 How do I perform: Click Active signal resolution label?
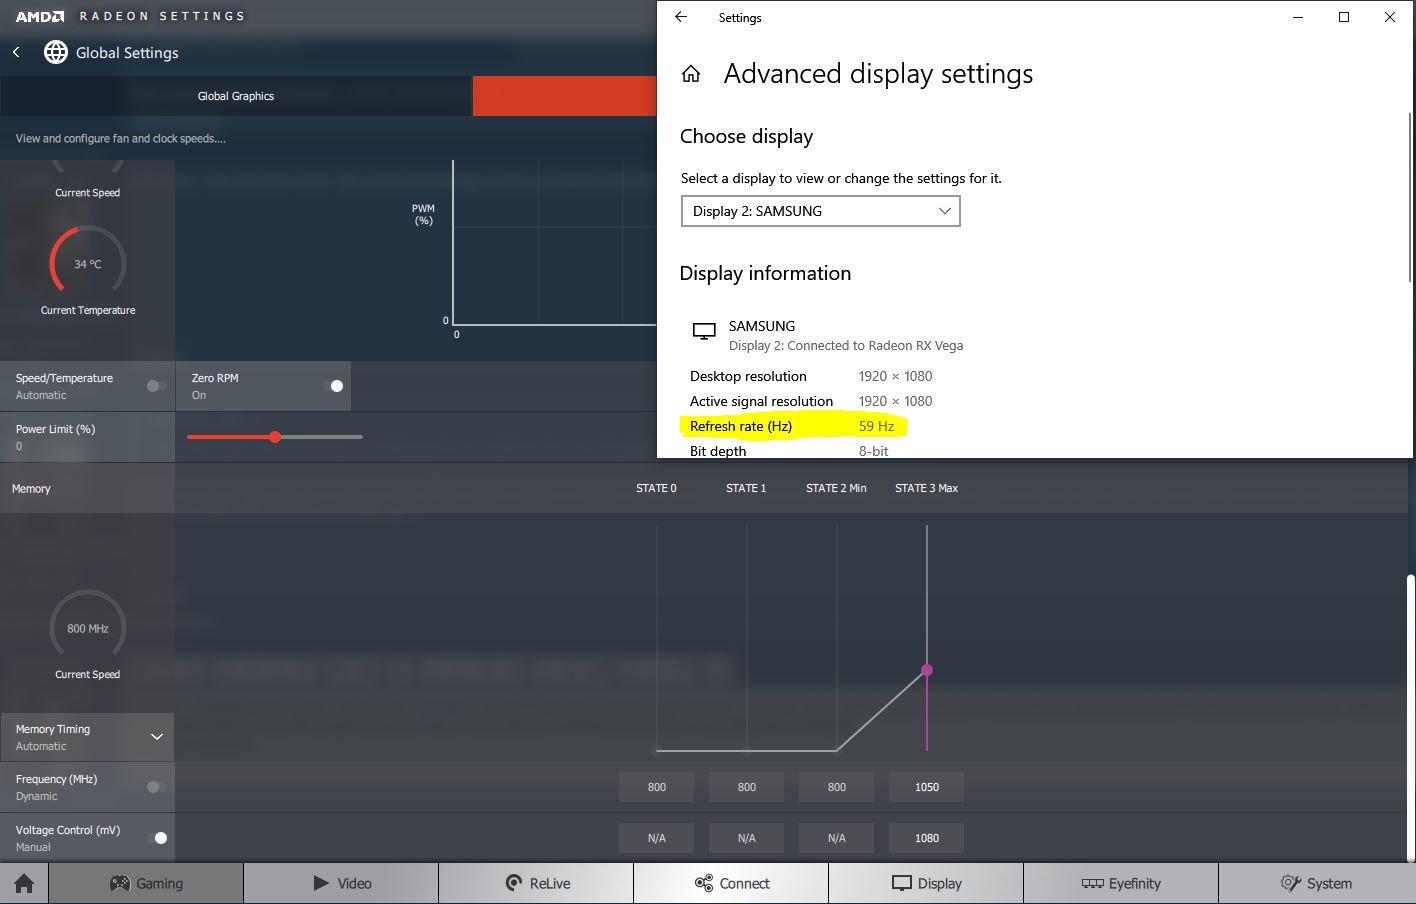pos(761,401)
